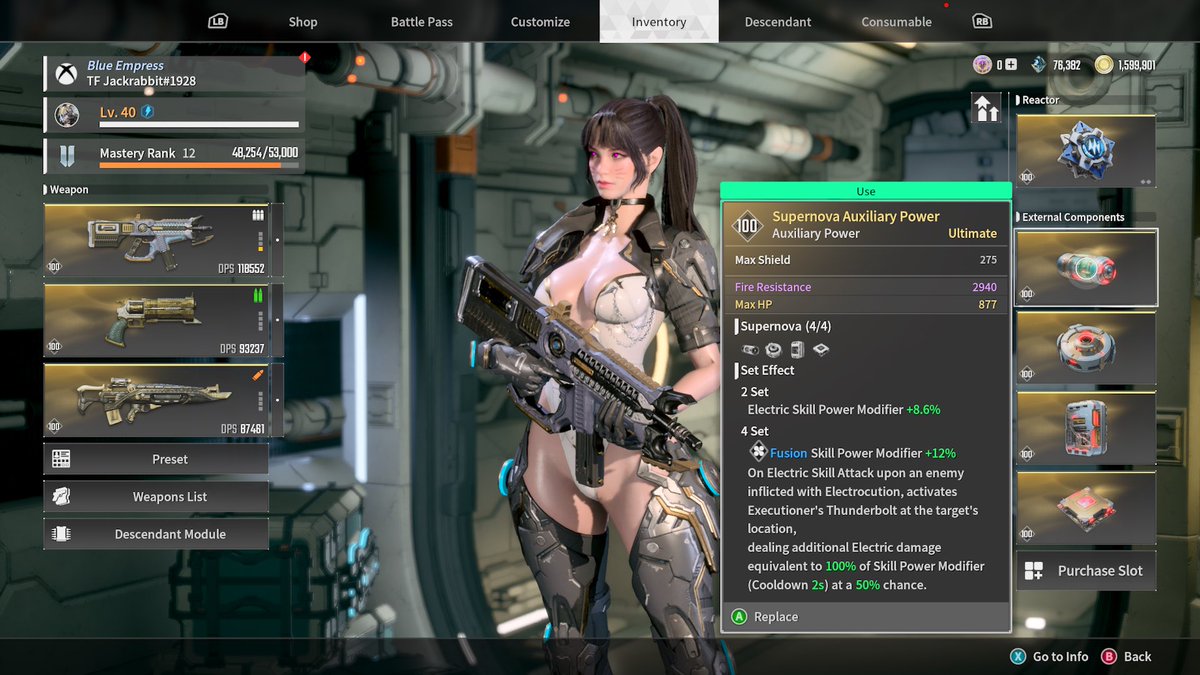Click Back in the footer
Viewport: 1200px width, 675px height.
1137,657
